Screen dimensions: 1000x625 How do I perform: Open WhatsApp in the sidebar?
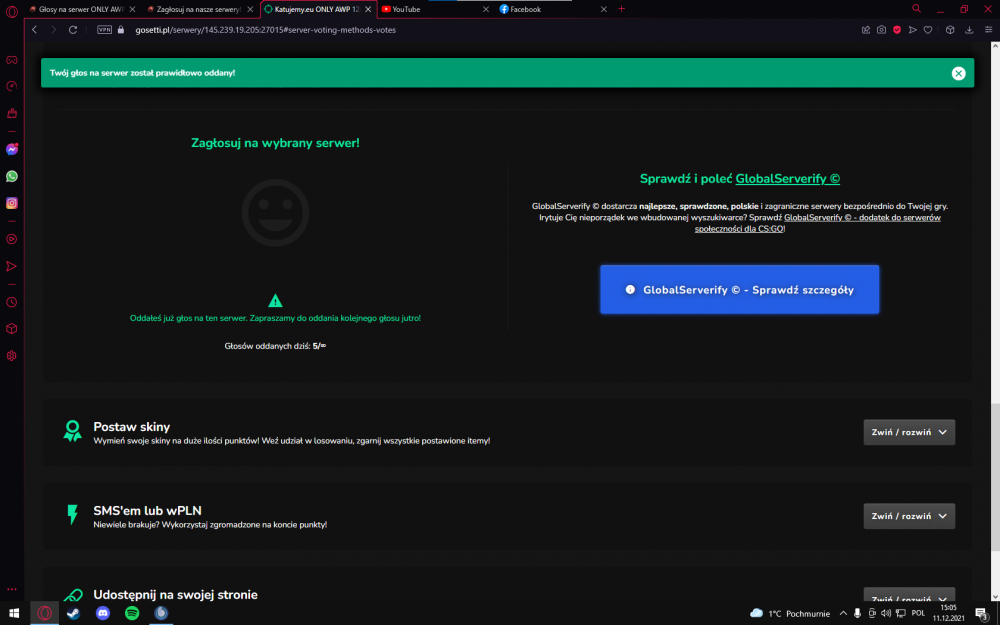tap(11, 176)
